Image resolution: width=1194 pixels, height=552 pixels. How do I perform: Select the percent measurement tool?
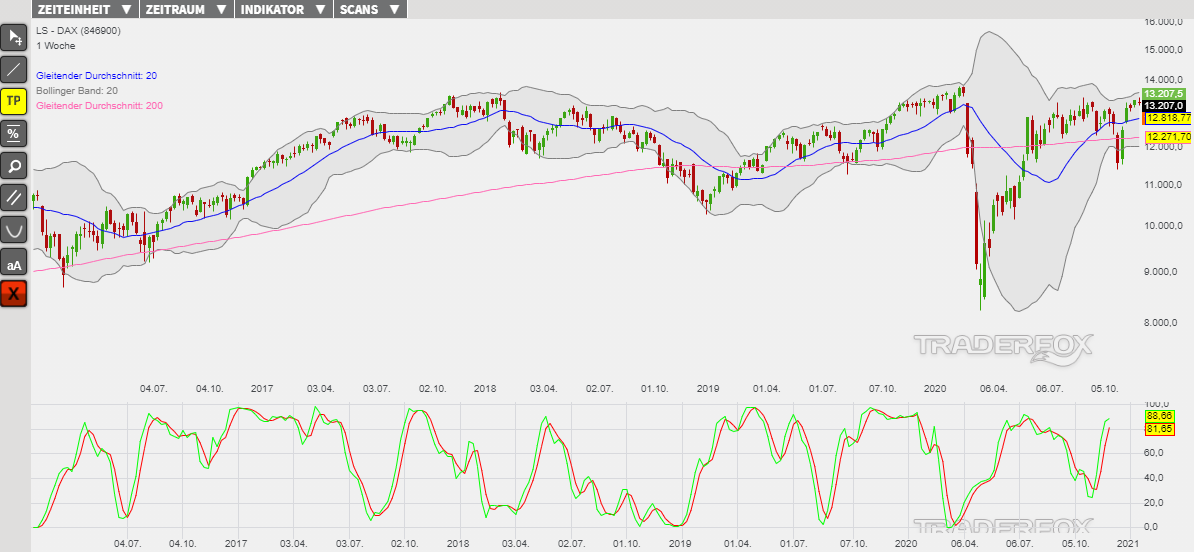[x=14, y=133]
